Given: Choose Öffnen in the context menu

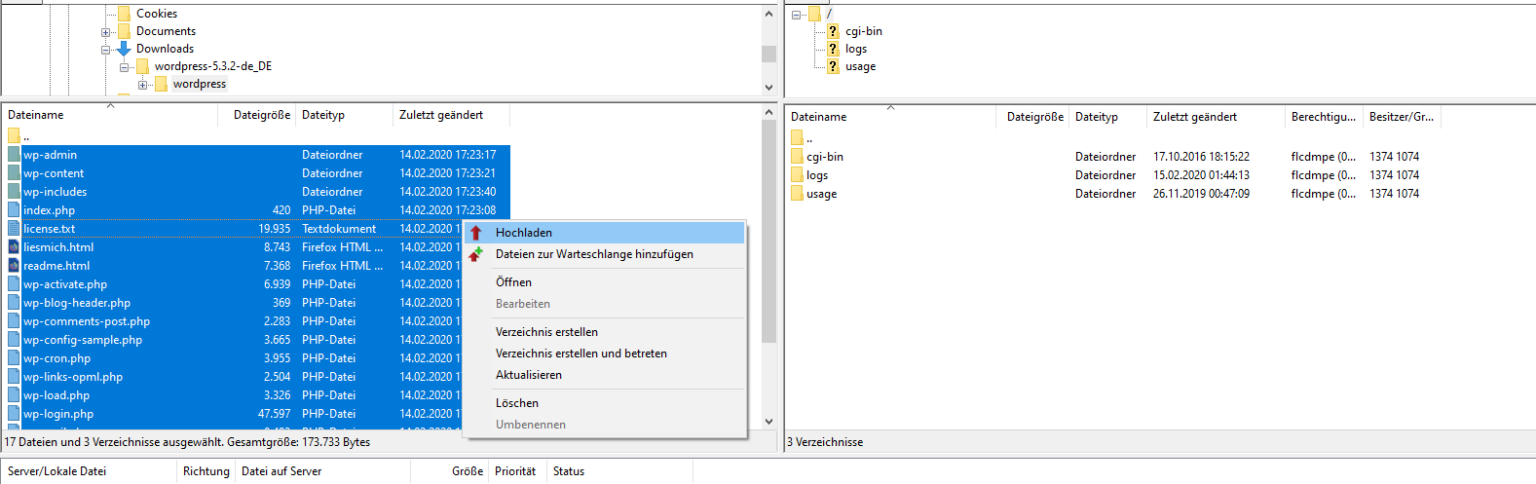Looking at the screenshot, I should click(x=604, y=282).
